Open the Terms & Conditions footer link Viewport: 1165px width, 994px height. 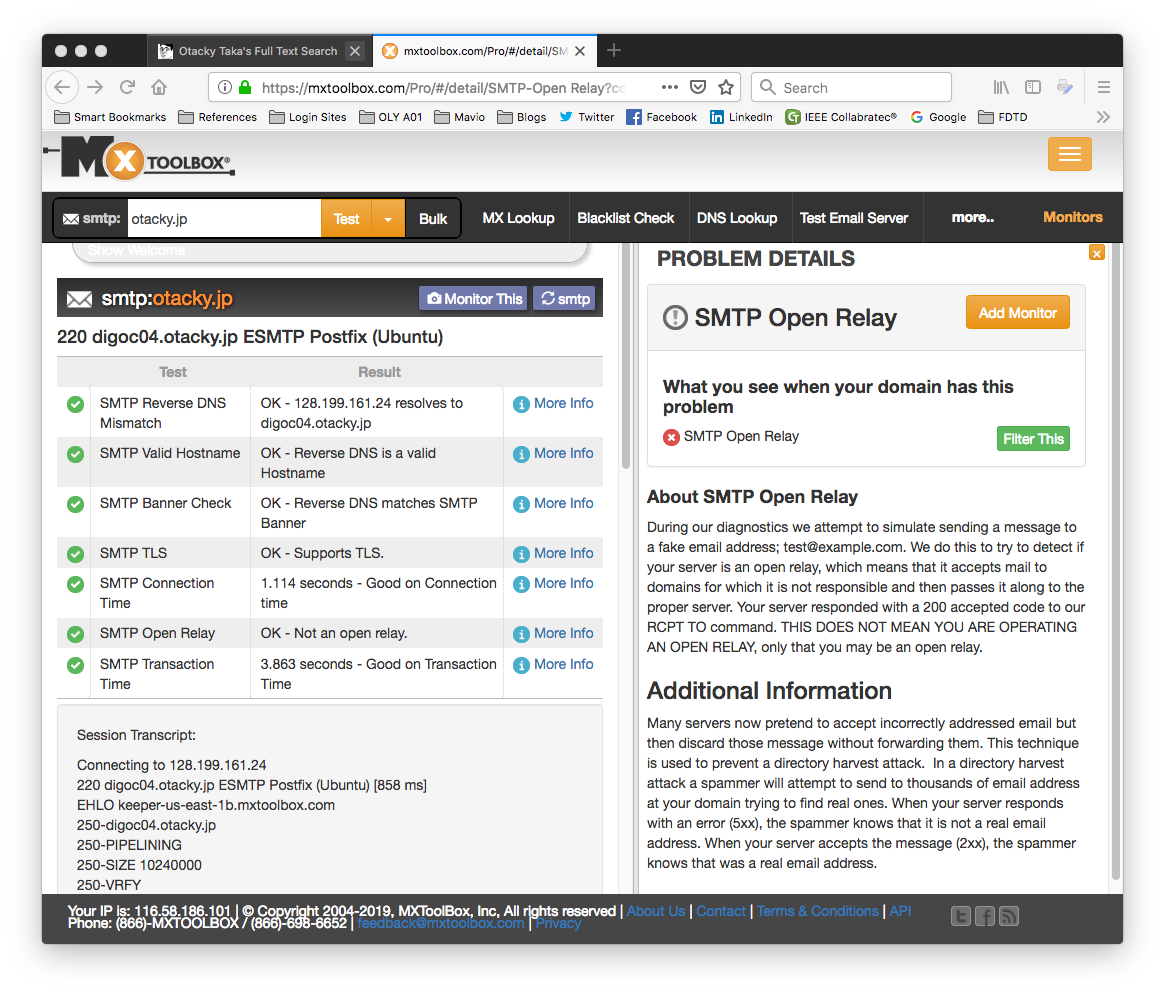[817, 911]
